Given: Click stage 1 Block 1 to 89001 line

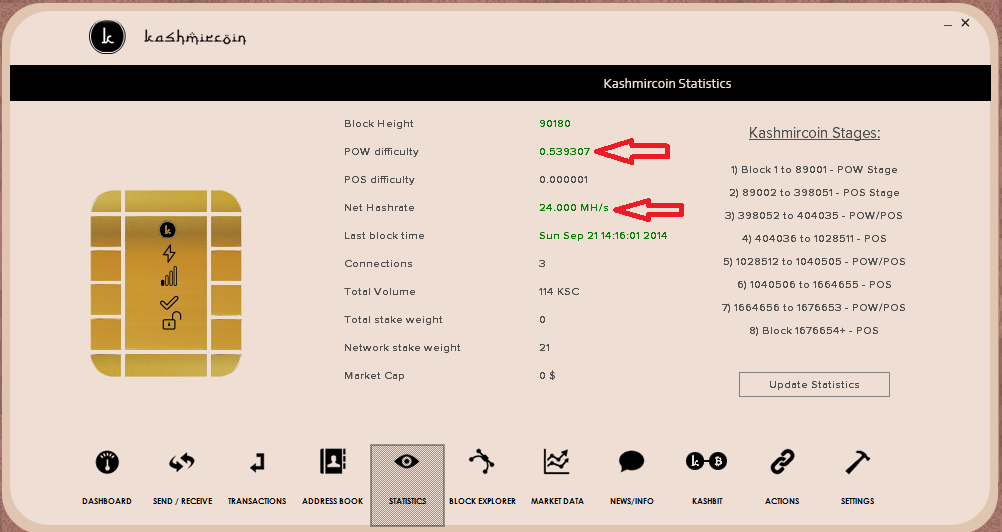Looking at the screenshot, I should point(814,170).
